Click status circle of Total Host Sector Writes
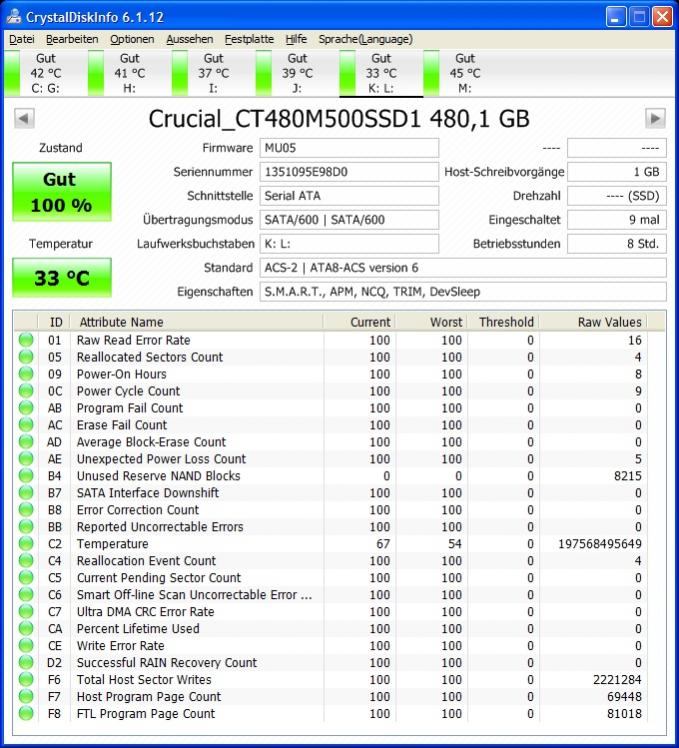Screen dimensions: 679x748 pos(26,679)
